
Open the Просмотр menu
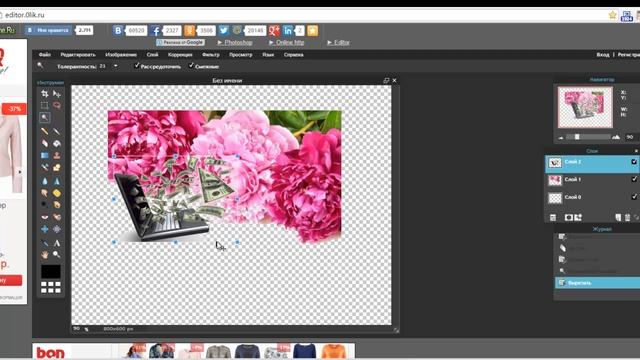tap(240, 55)
